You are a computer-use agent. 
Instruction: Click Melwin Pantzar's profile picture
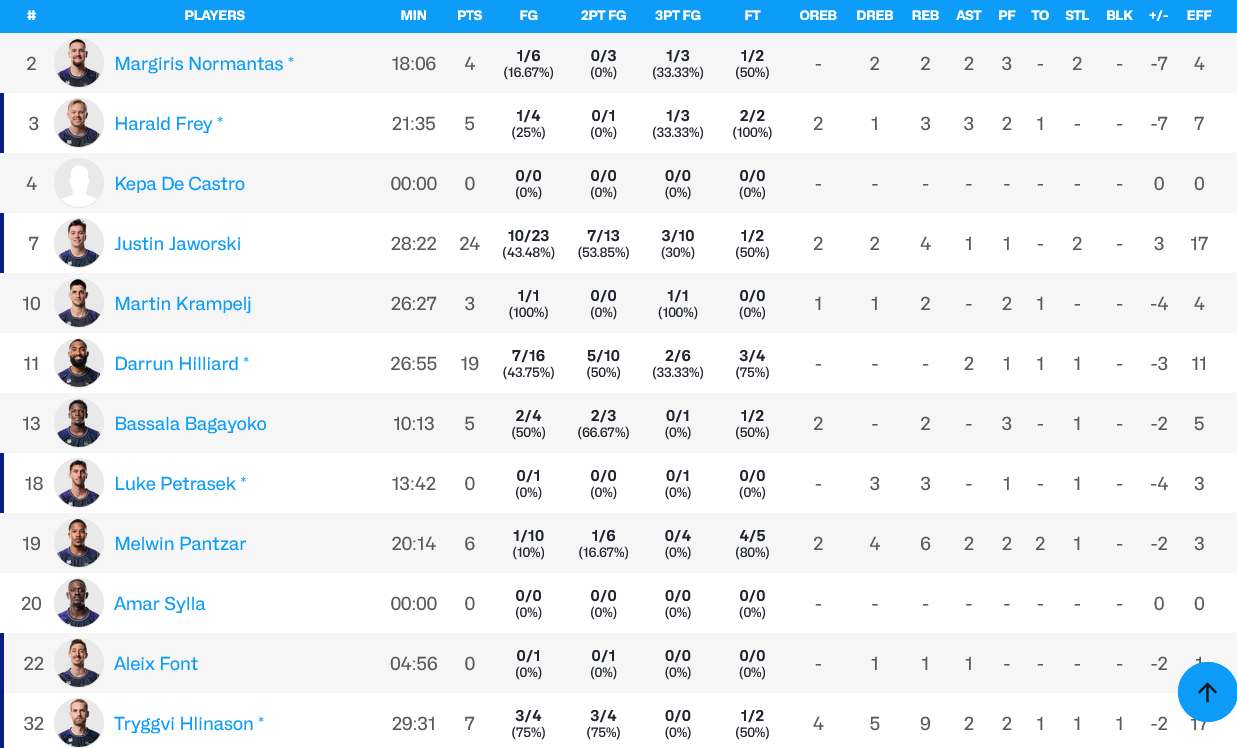(x=79, y=543)
